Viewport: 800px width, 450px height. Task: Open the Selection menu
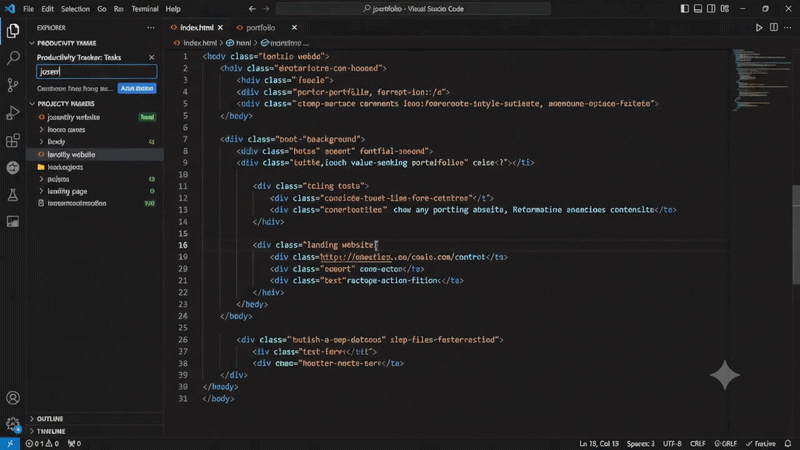pyautogui.click(x=75, y=9)
